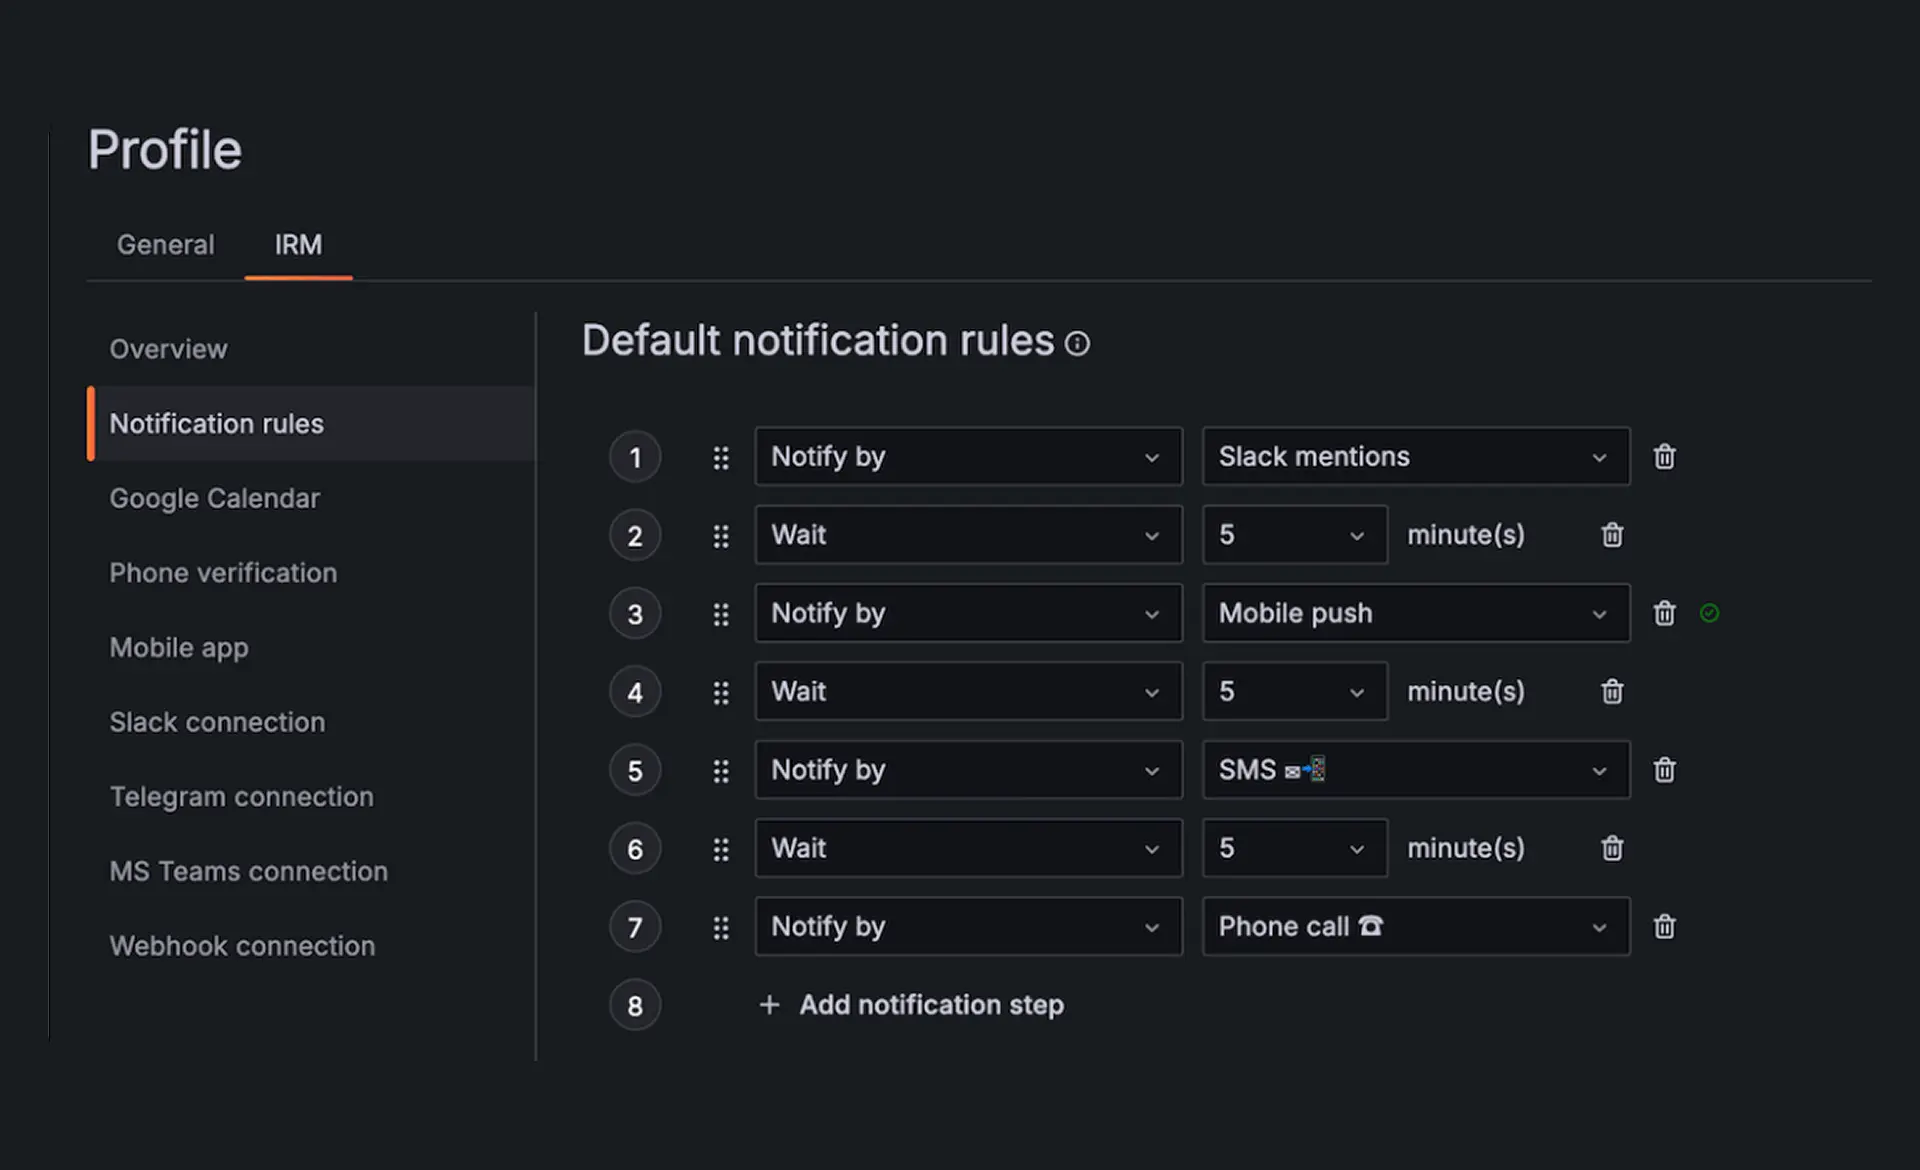Click the minute(s) label on step 2
The width and height of the screenshot is (1920, 1170).
click(1466, 535)
